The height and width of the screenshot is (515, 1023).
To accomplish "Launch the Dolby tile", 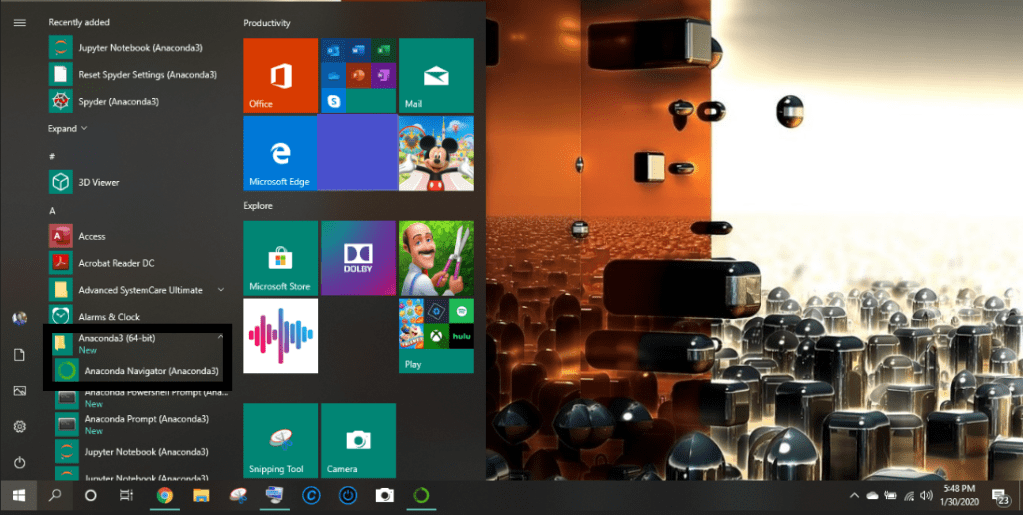I will click(357, 258).
